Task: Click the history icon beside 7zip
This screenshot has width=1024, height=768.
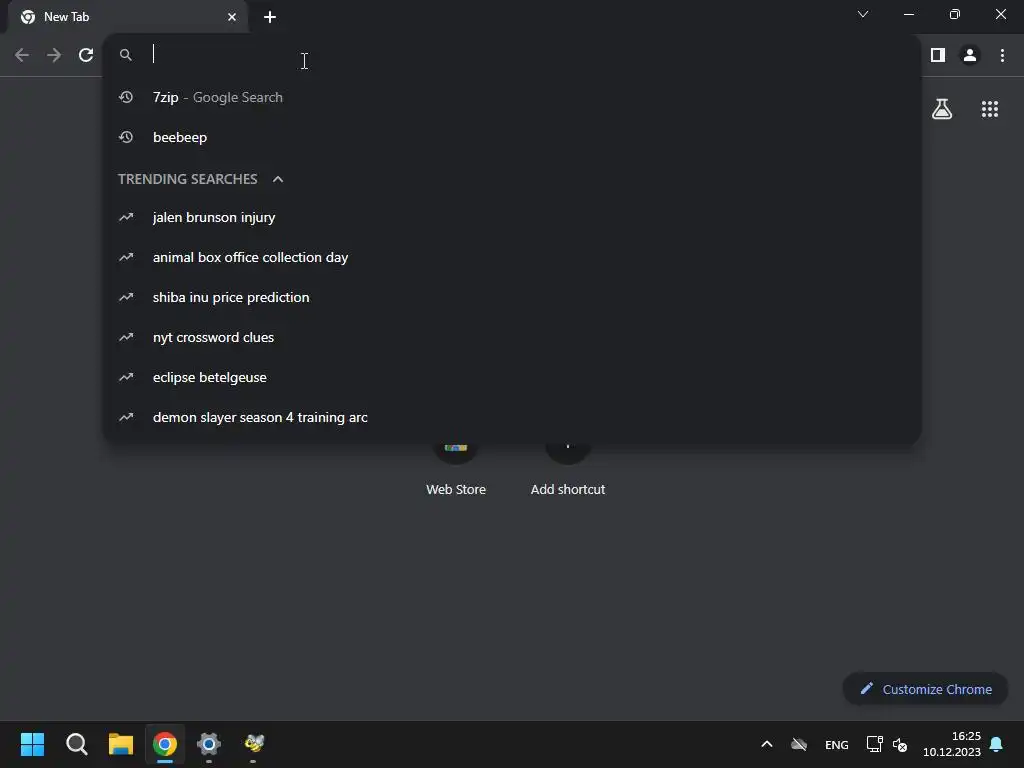Action: coord(126,97)
